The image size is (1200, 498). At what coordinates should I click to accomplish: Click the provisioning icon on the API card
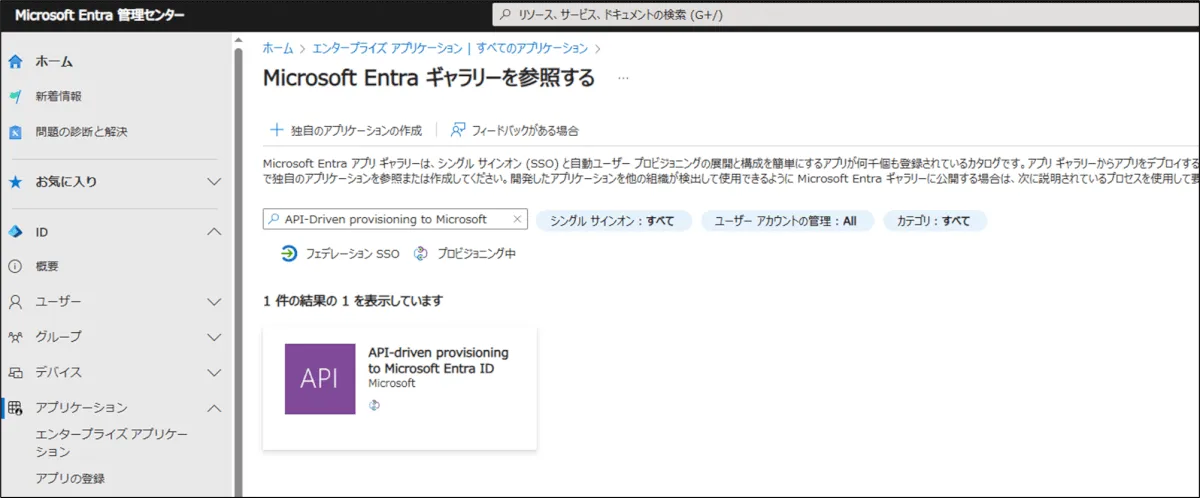point(375,405)
